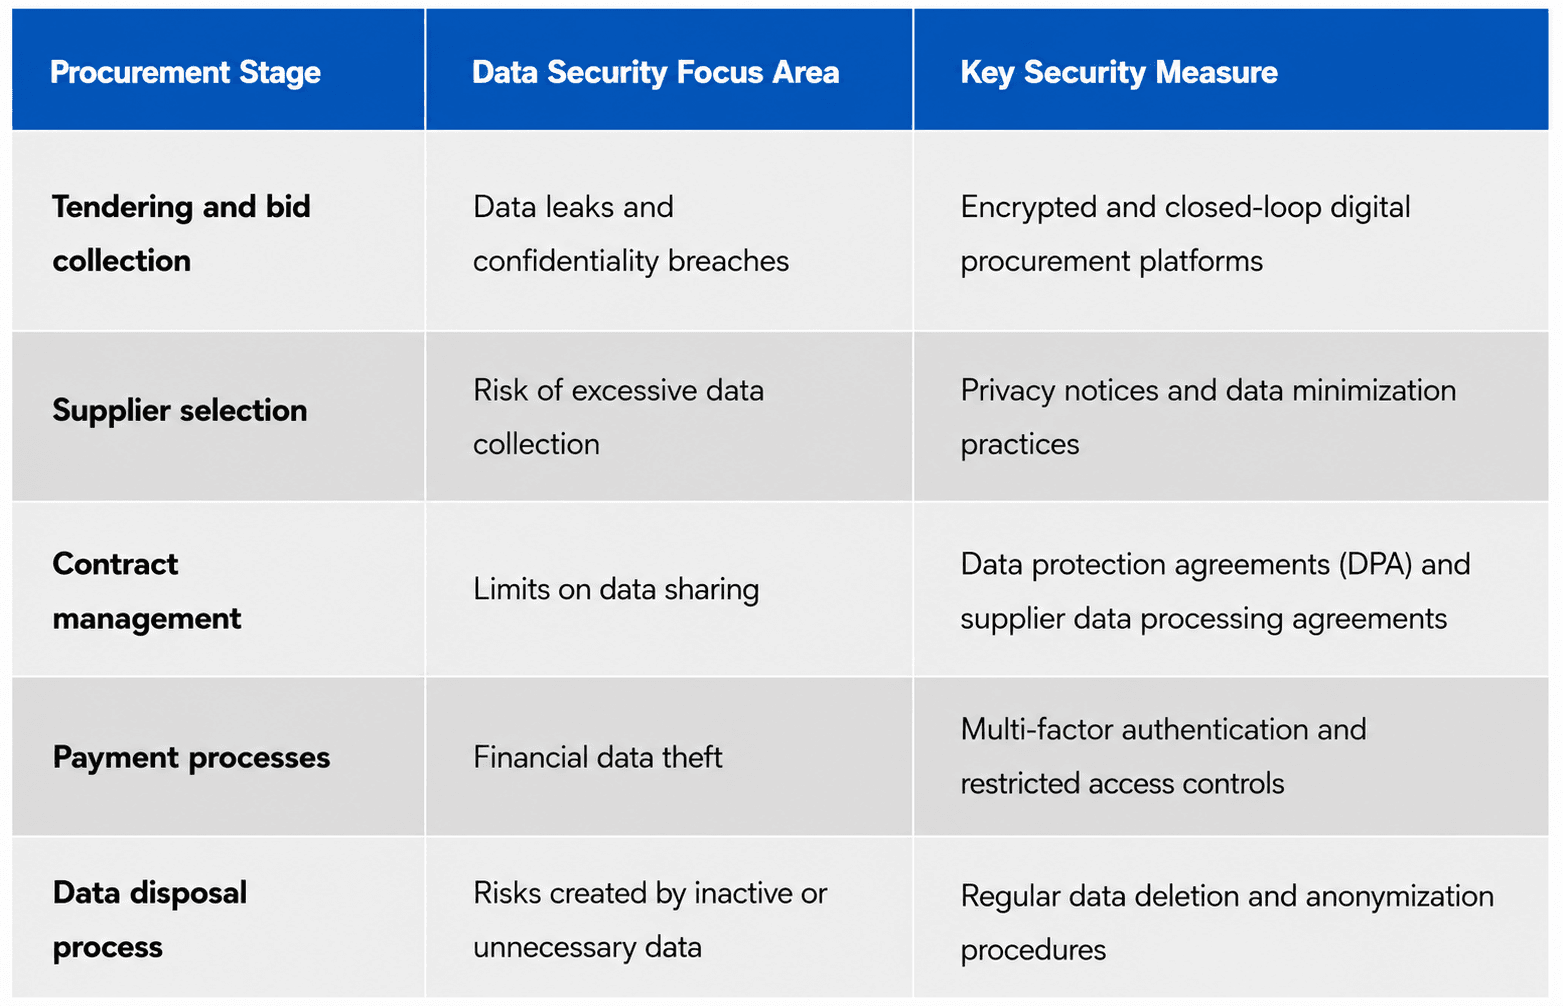
Task: Click the Payment processes row label
Action: click(x=191, y=757)
